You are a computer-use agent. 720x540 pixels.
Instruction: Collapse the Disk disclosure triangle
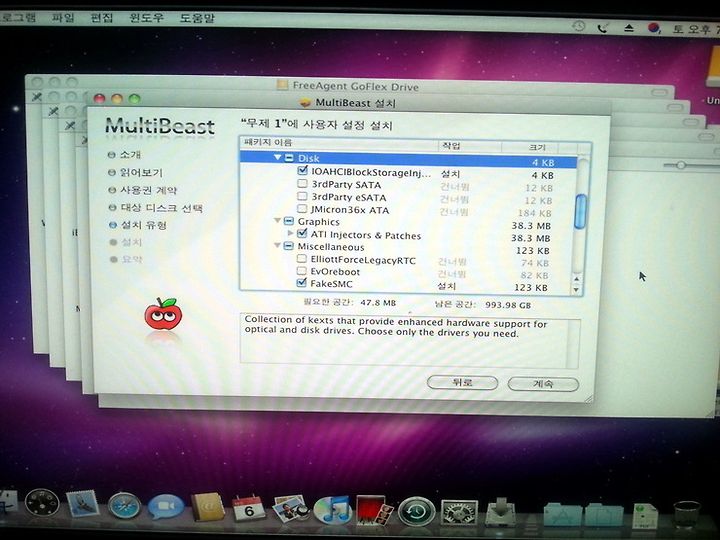coord(277,158)
